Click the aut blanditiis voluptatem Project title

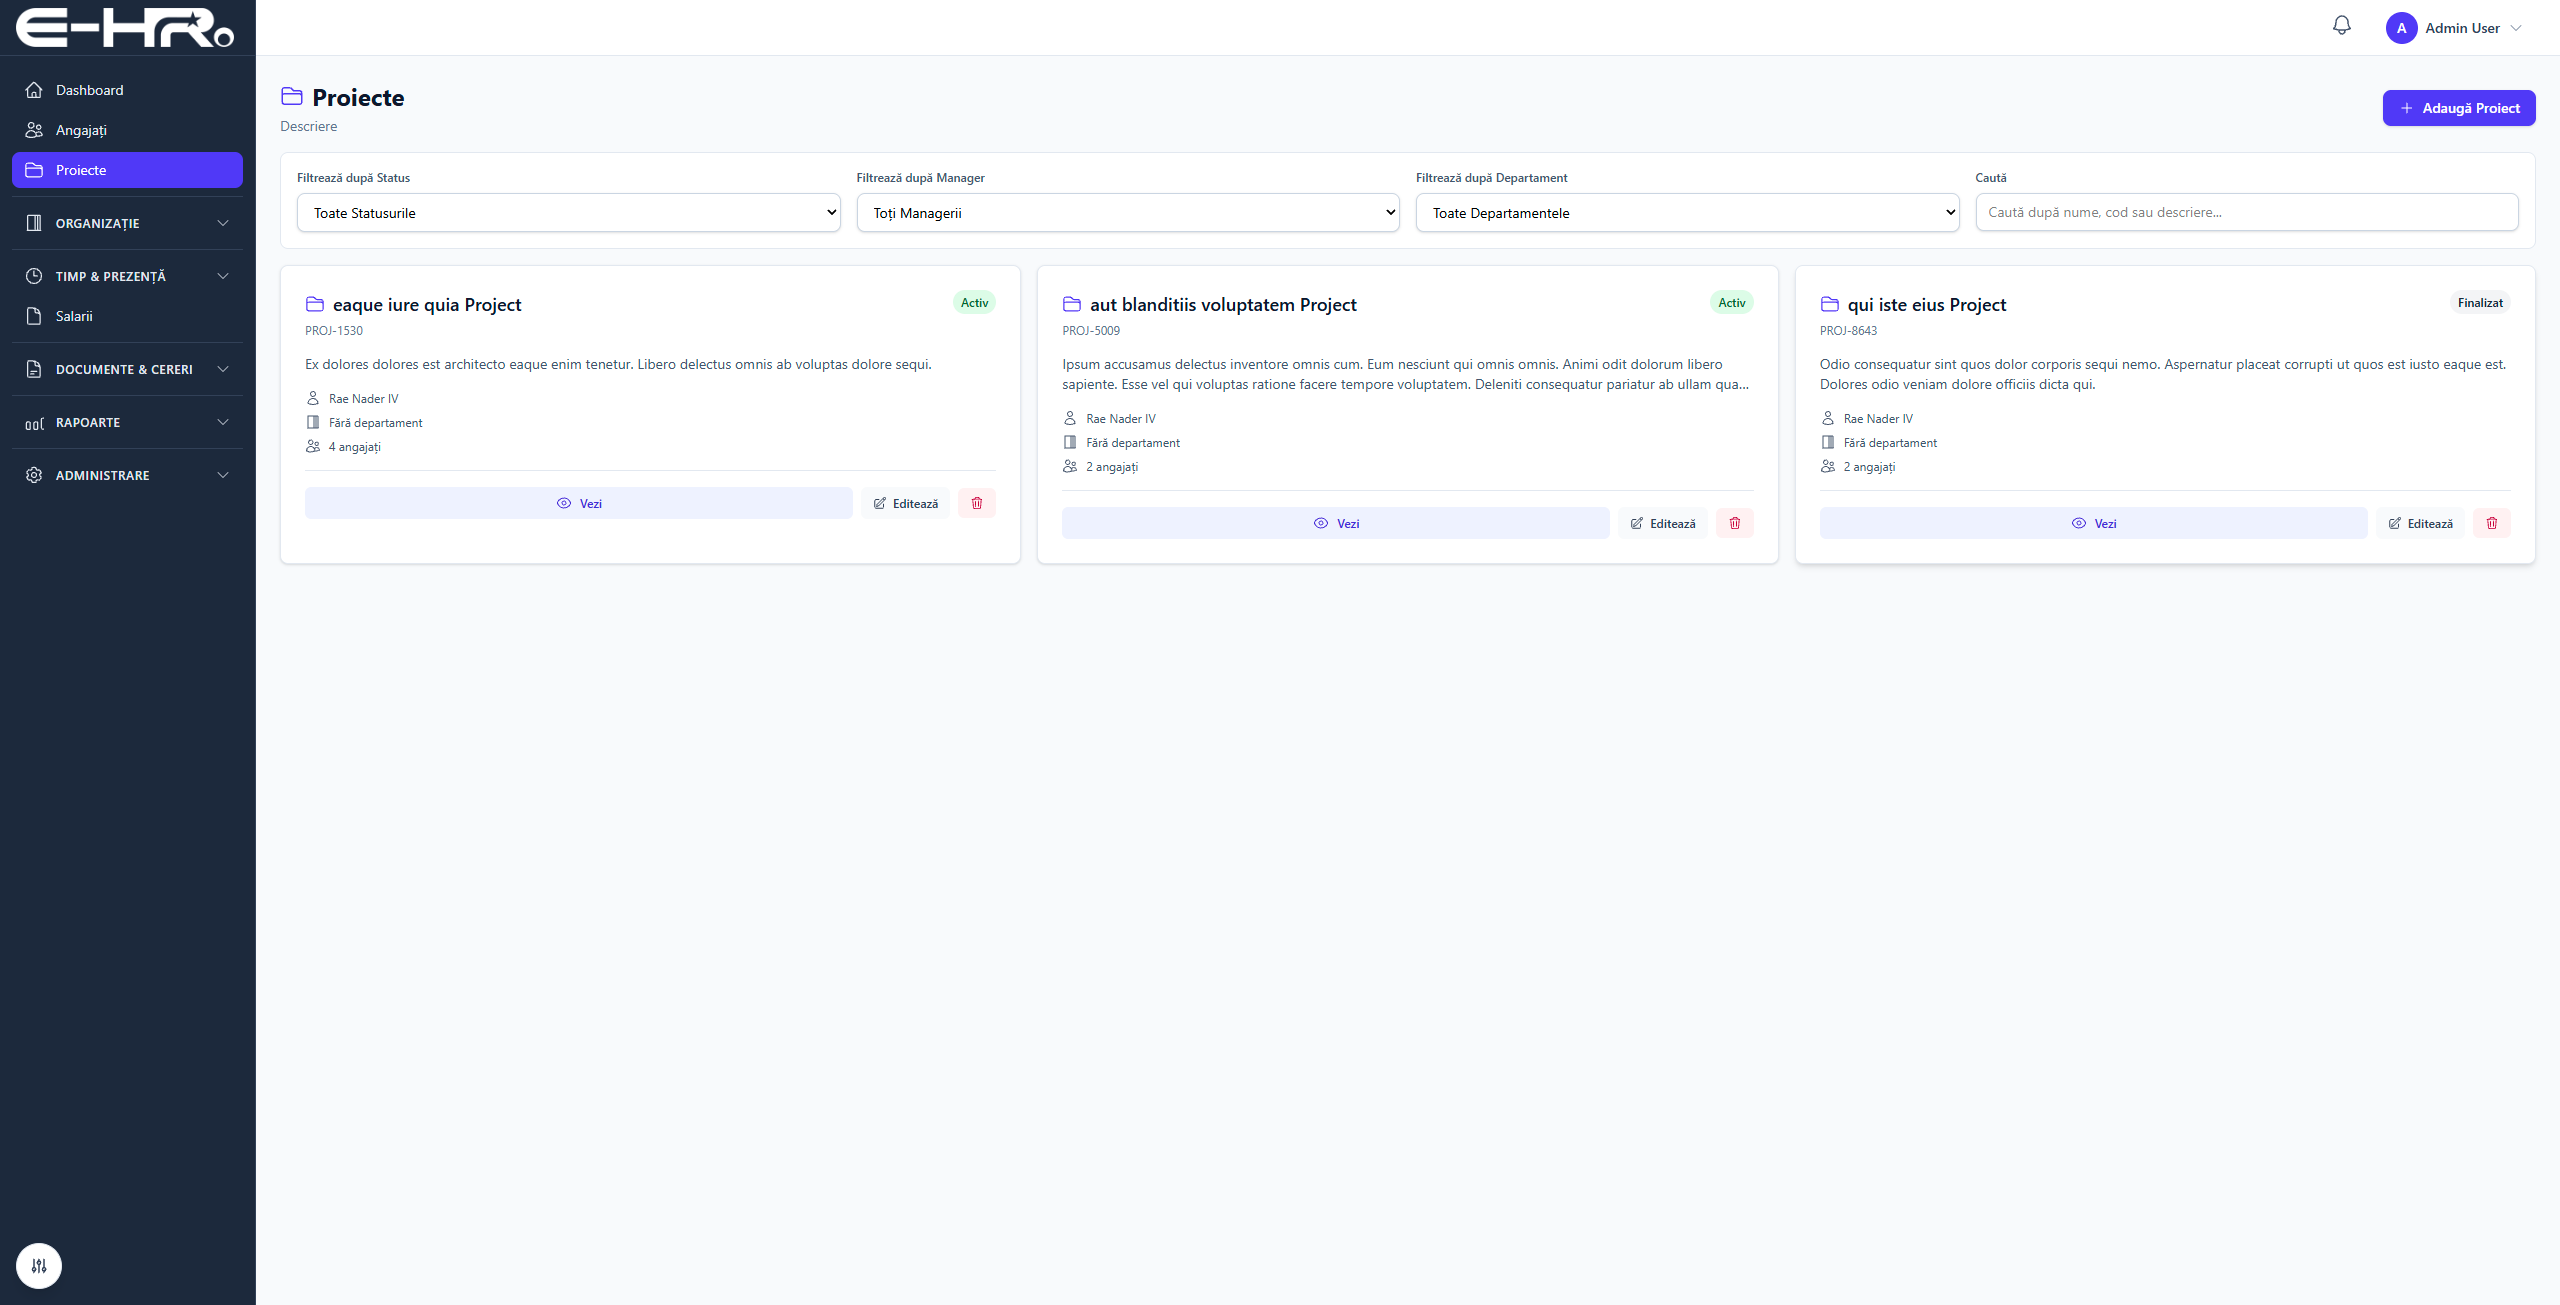pyautogui.click(x=1223, y=305)
